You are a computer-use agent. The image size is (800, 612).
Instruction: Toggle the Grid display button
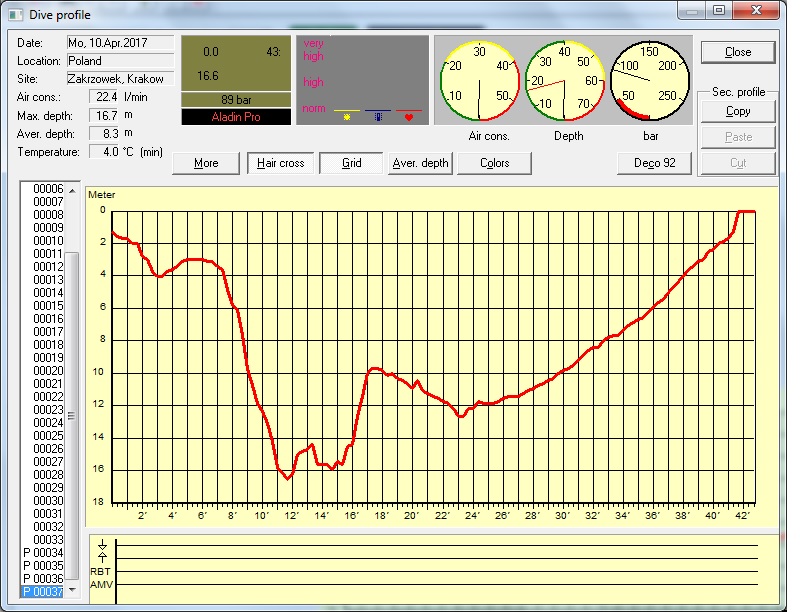[x=351, y=163]
